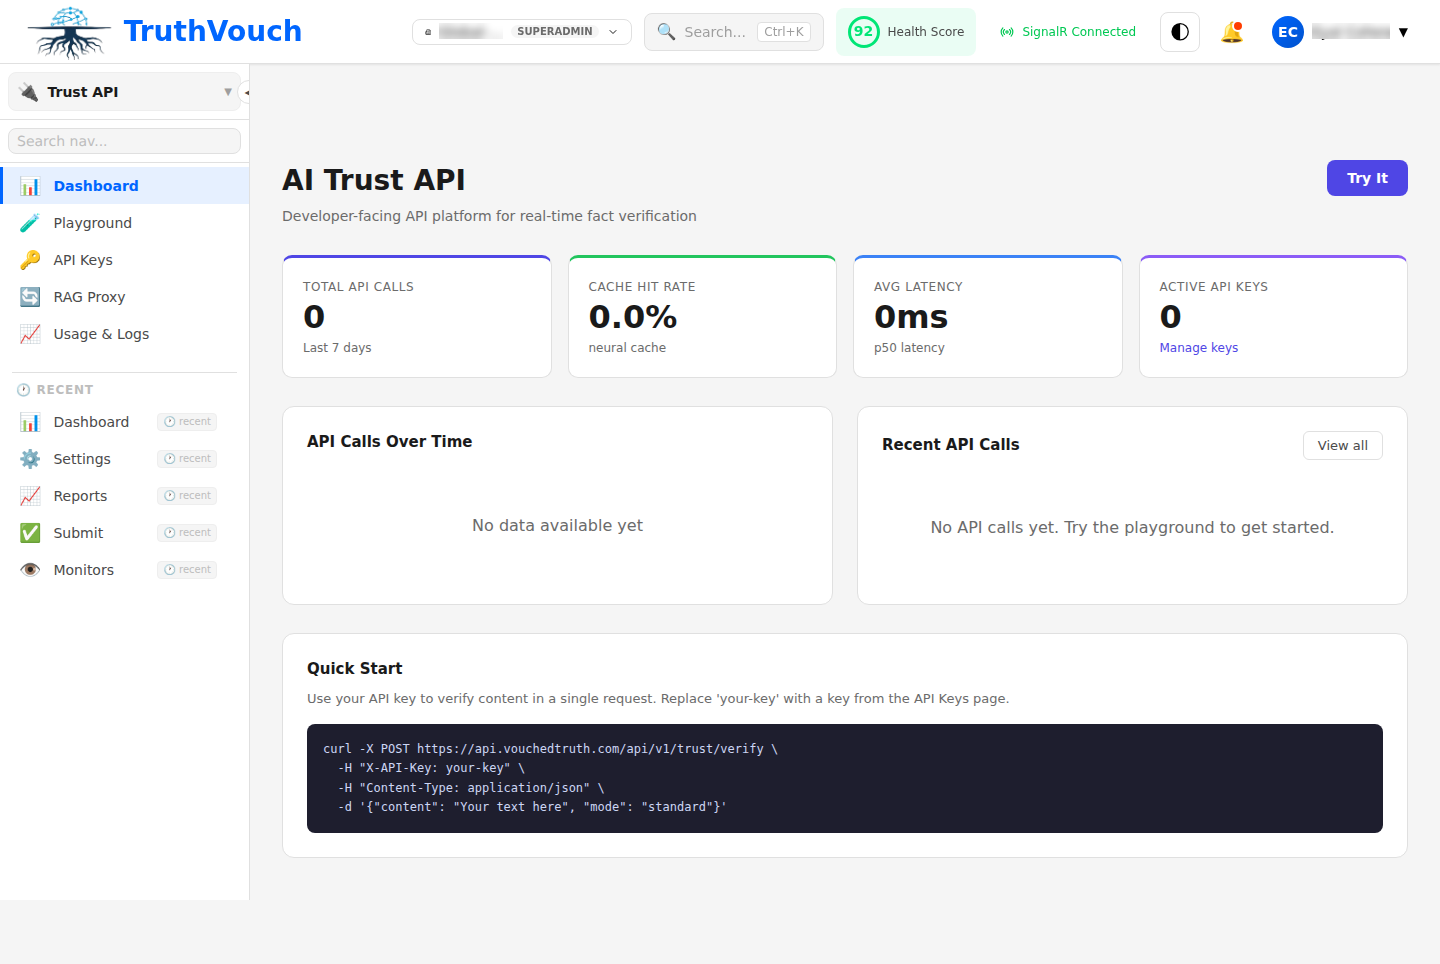Open API Keys via the key icon

tap(30, 259)
